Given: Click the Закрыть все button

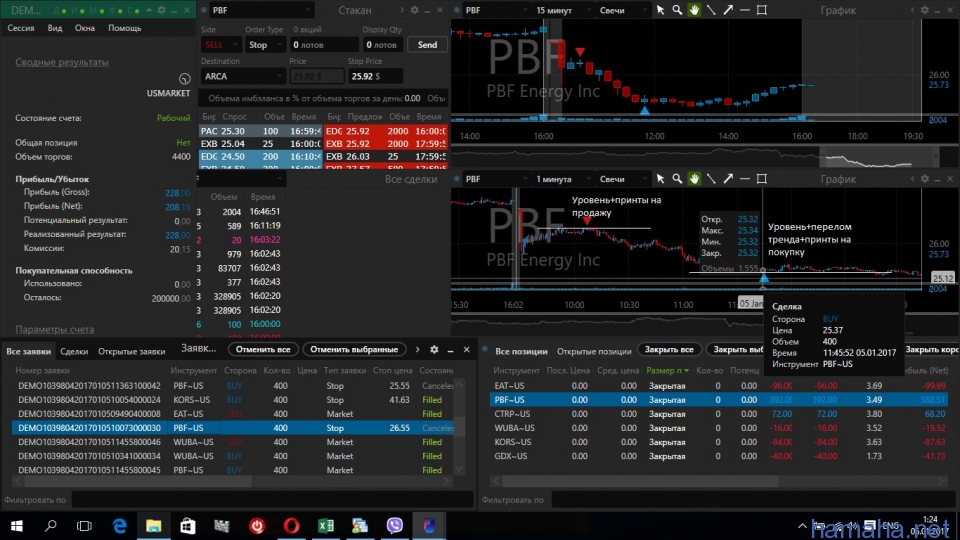Looking at the screenshot, I should click(x=669, y=350).
